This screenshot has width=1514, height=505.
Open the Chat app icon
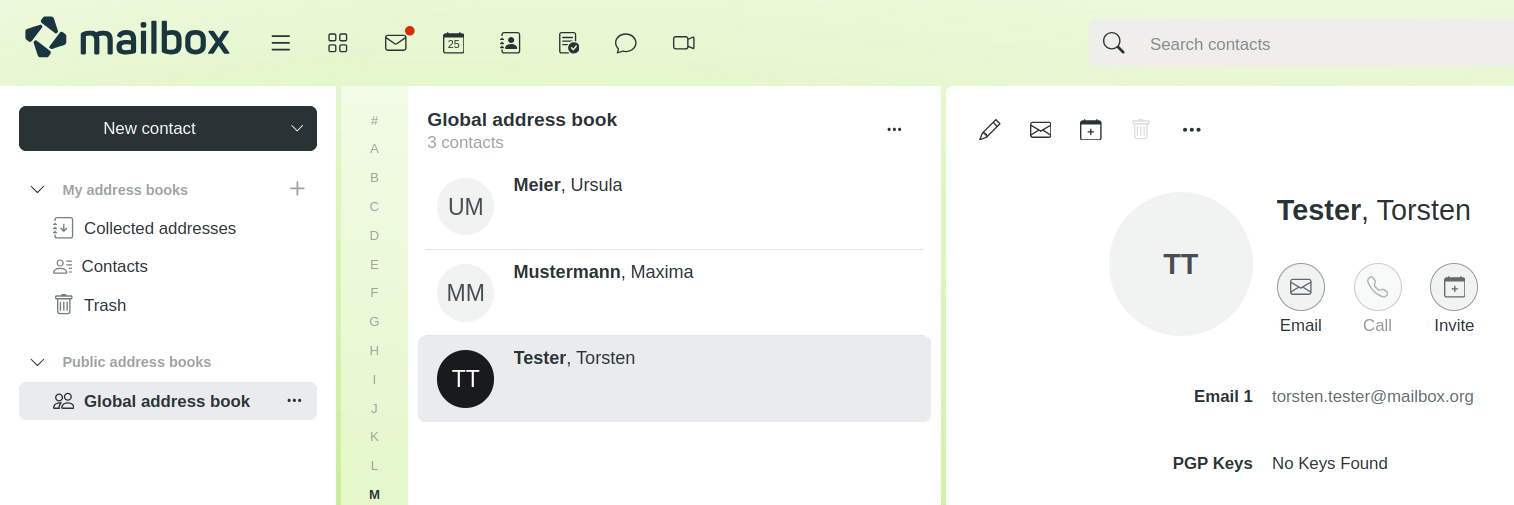(626, 43)
